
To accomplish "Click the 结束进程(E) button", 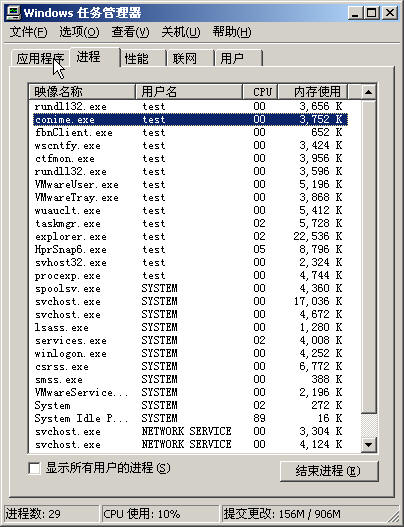I will tap(329, 471).
